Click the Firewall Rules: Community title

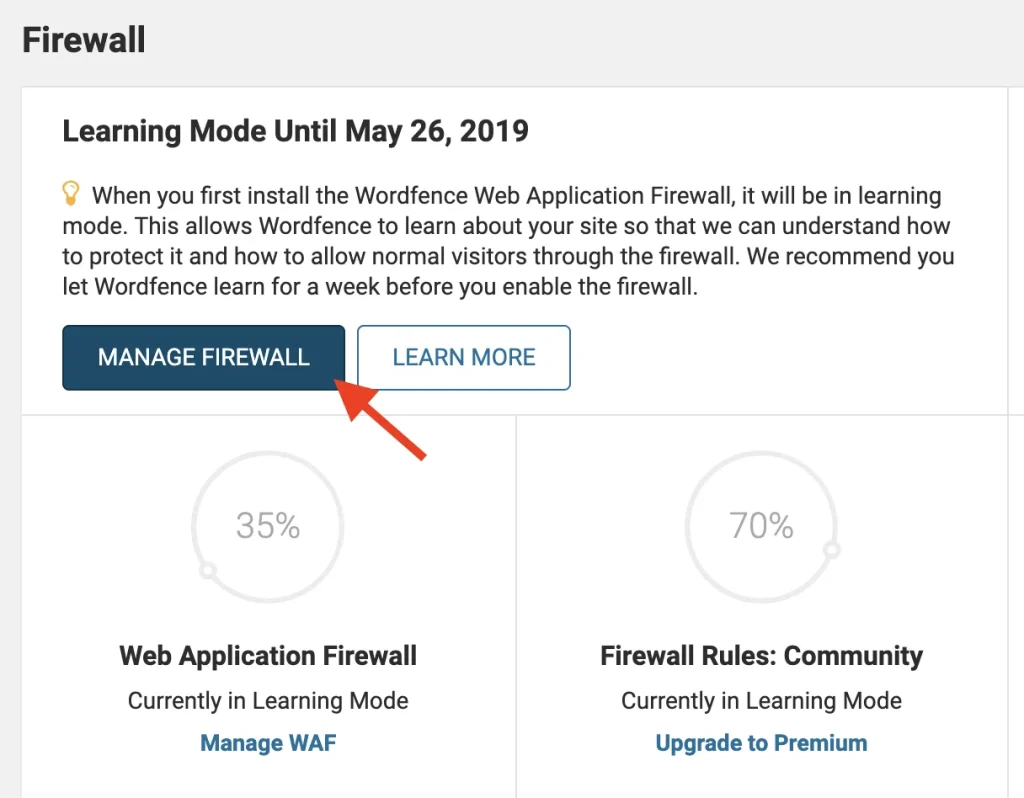(761, 656)
